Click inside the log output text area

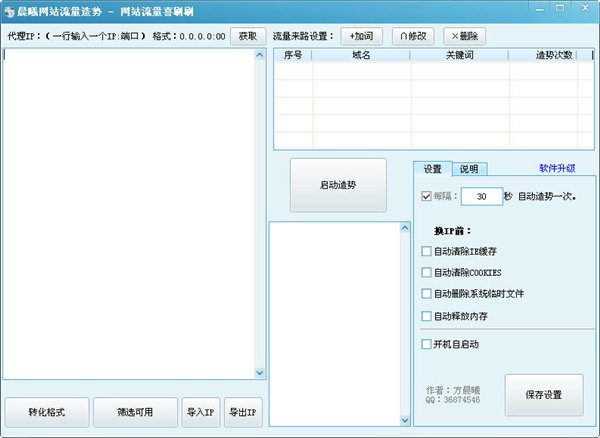[335, 324]
